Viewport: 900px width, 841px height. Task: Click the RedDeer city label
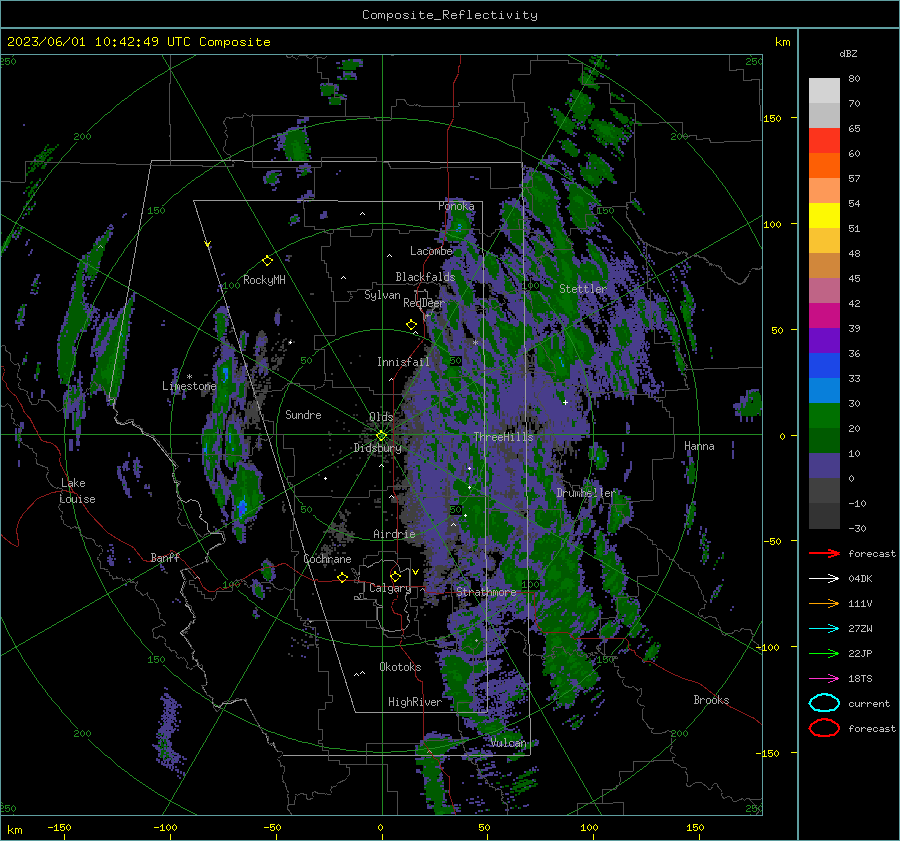pyautogui.click(x=424, y=303)
